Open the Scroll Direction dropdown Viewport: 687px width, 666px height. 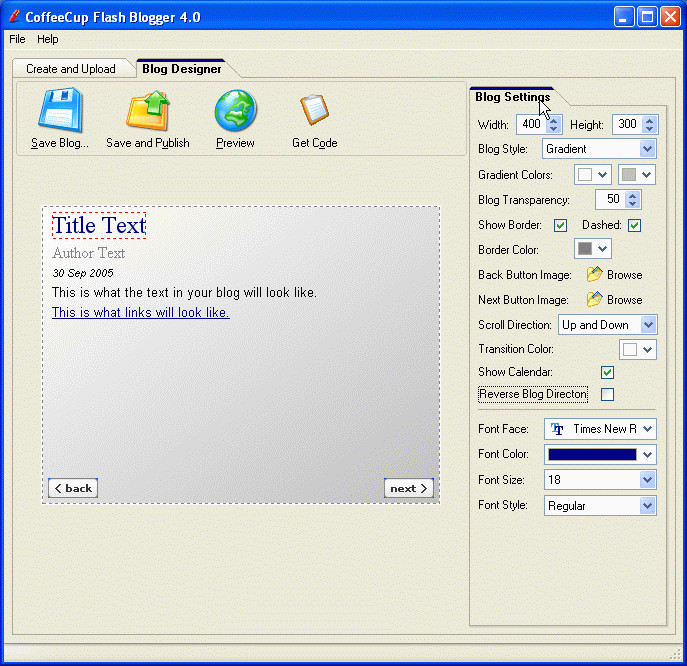pos(648,325)
